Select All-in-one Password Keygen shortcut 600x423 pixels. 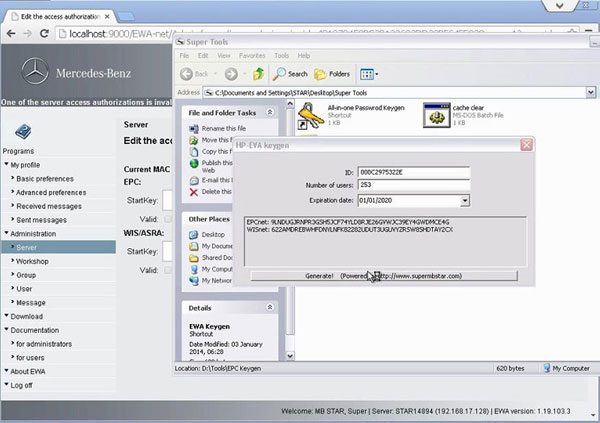click(x=351, y=115)
